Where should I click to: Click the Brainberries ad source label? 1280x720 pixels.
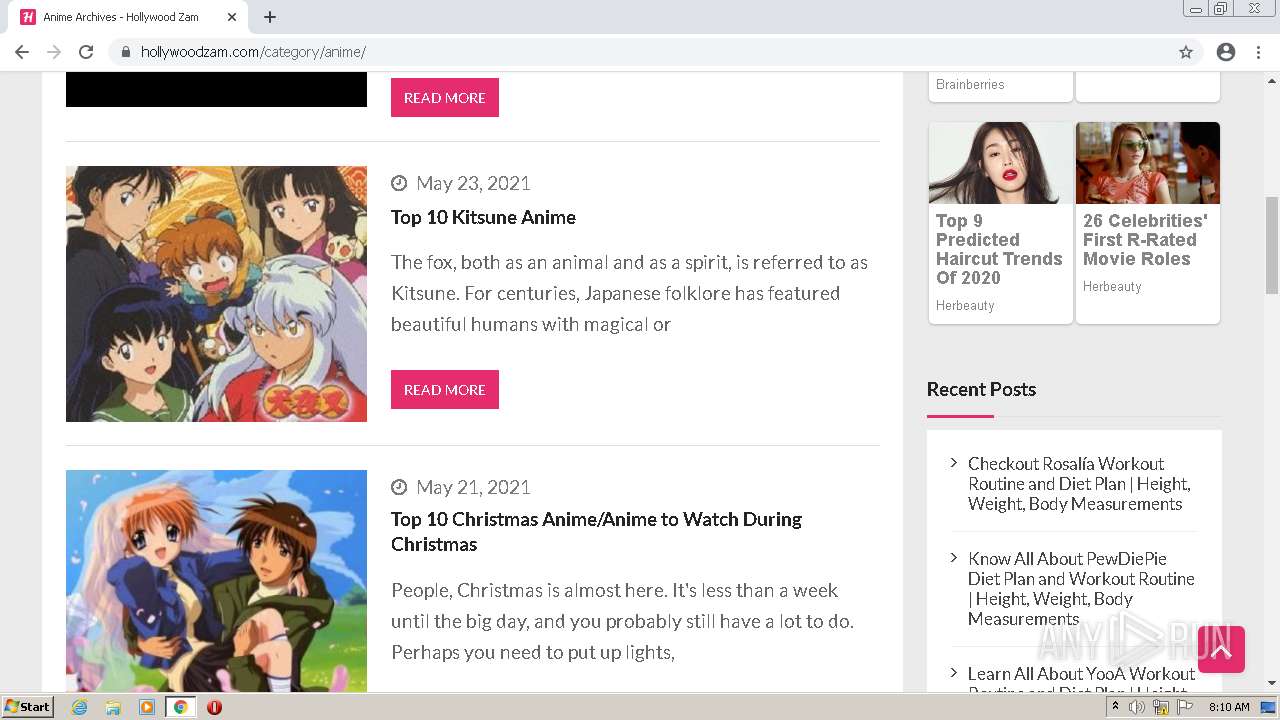[970, 85]
